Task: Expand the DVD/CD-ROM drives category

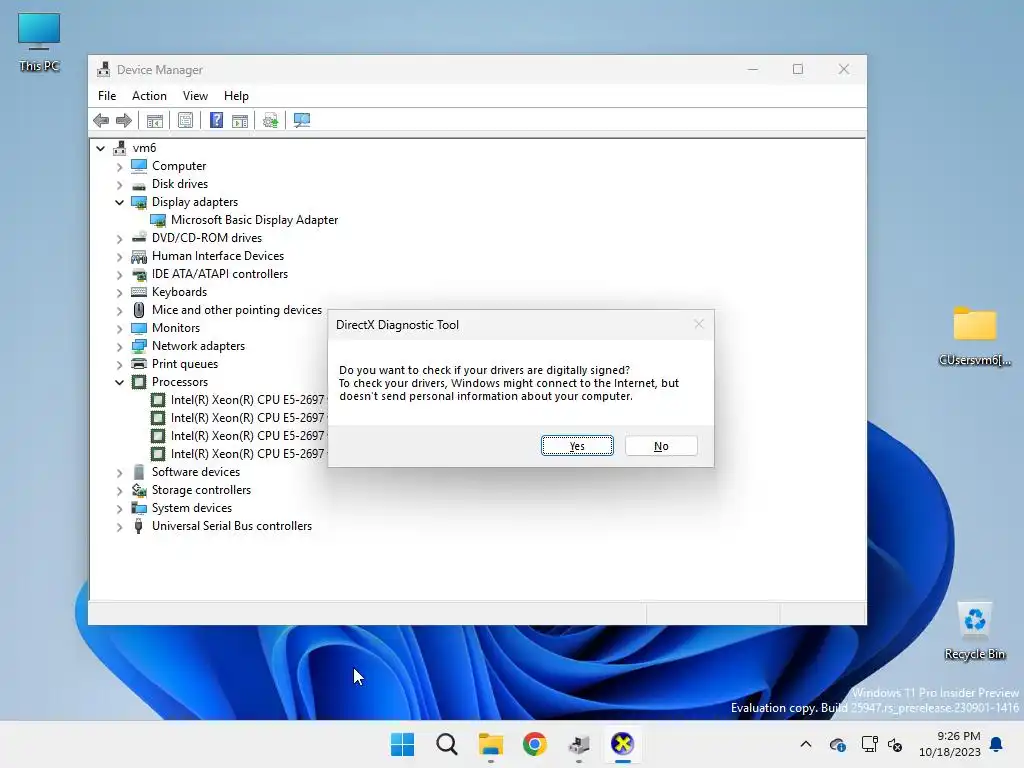Action: pos(120,238)
